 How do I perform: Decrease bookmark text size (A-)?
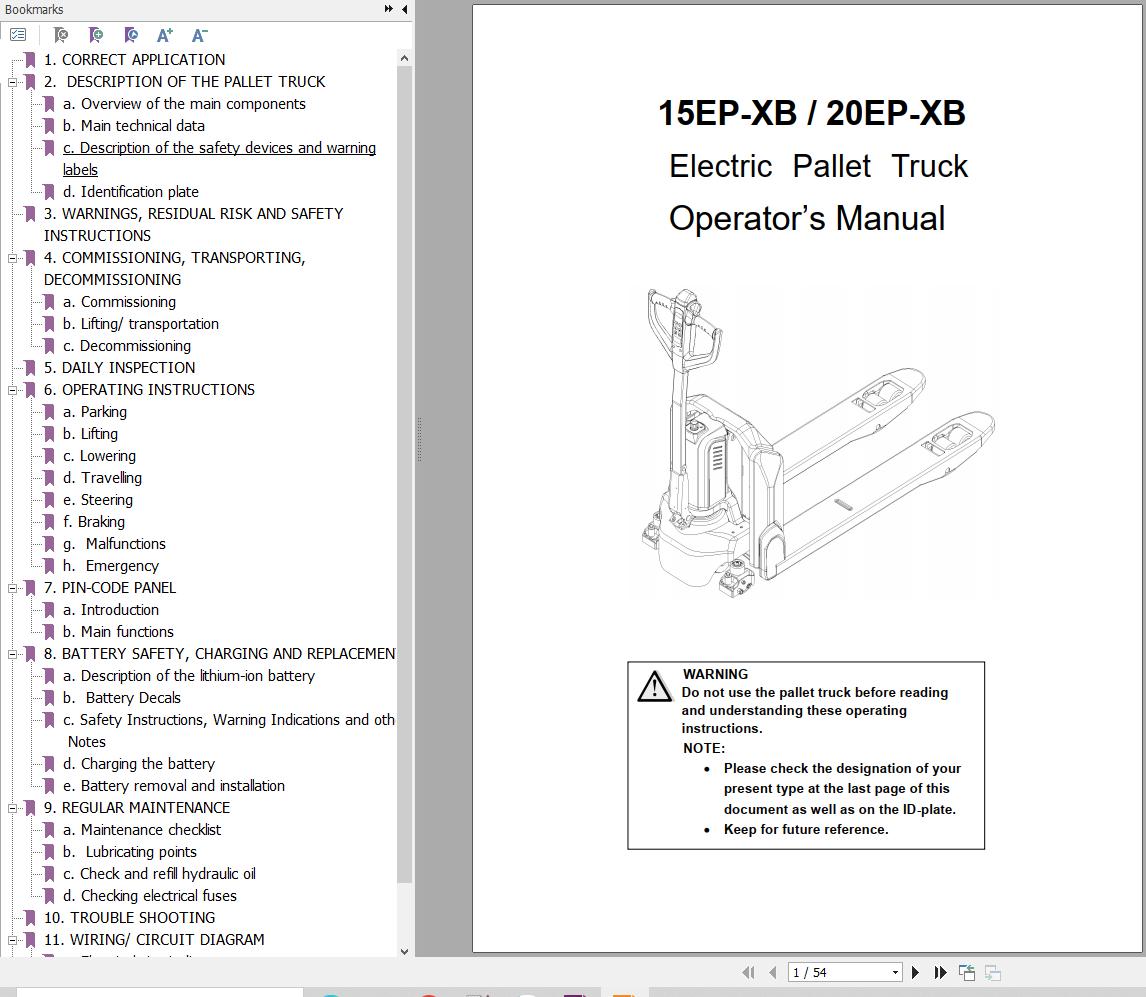click(200, 34)
